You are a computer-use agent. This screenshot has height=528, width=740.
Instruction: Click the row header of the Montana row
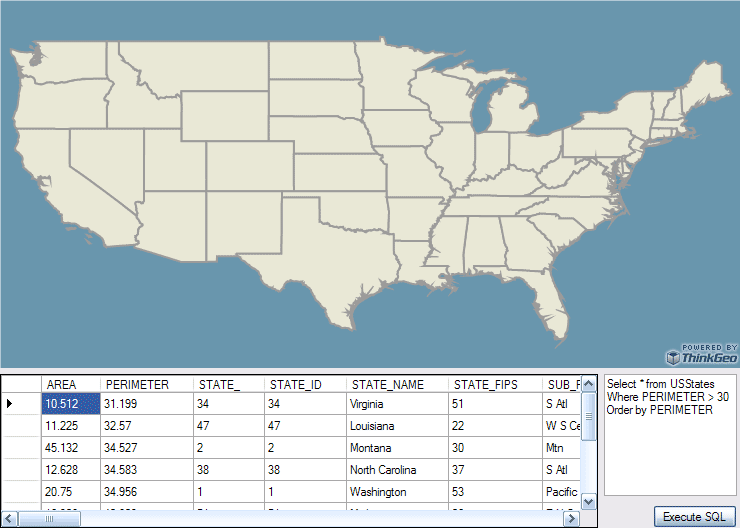21,448
